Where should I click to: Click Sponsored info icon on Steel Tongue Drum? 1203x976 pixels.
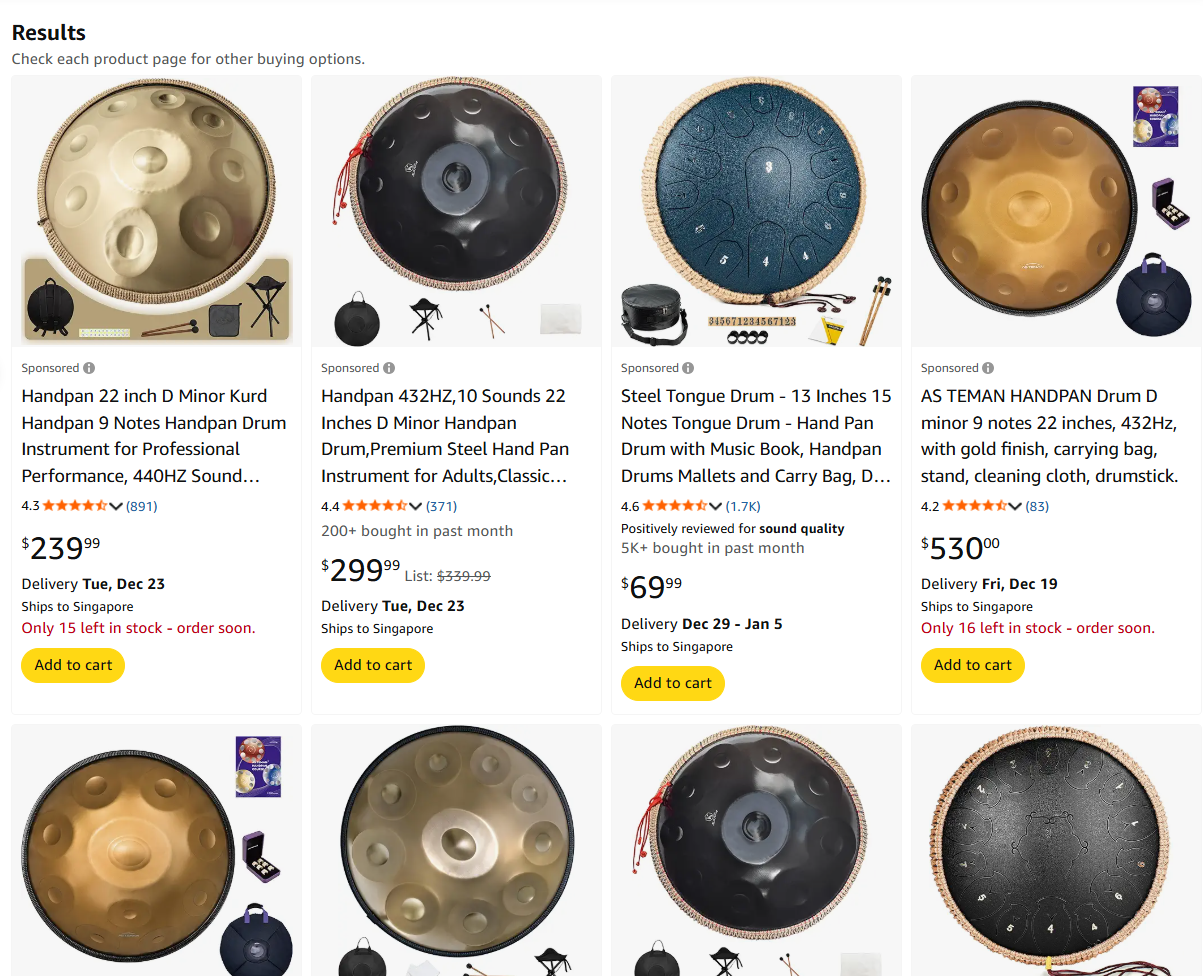pyautogui.click(x=689, y=368)
